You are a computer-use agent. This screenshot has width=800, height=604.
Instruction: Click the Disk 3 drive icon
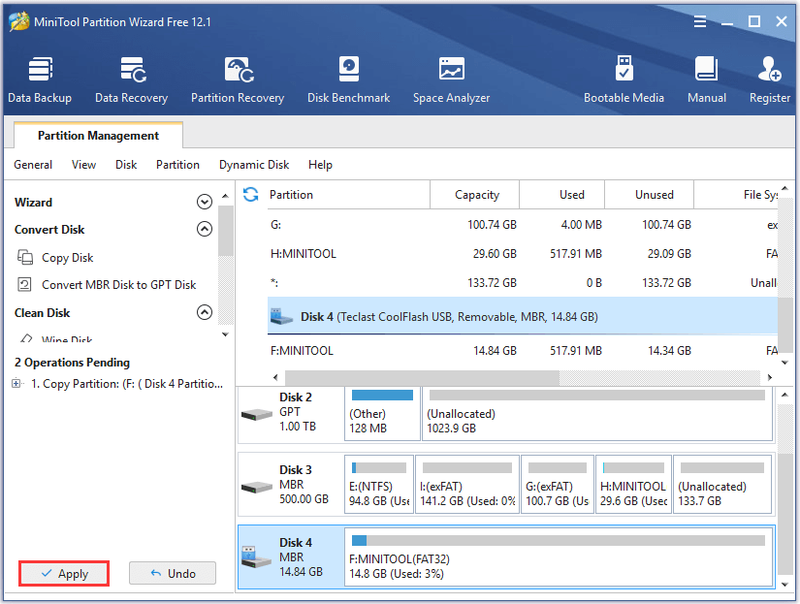coord(257,487)
